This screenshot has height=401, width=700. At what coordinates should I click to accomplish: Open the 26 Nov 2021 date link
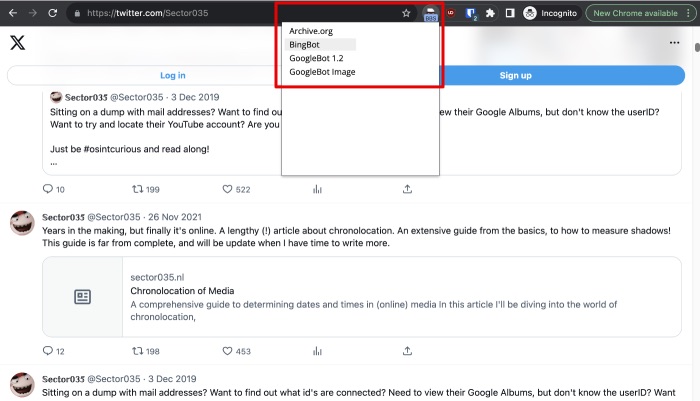tap(175, 217)
